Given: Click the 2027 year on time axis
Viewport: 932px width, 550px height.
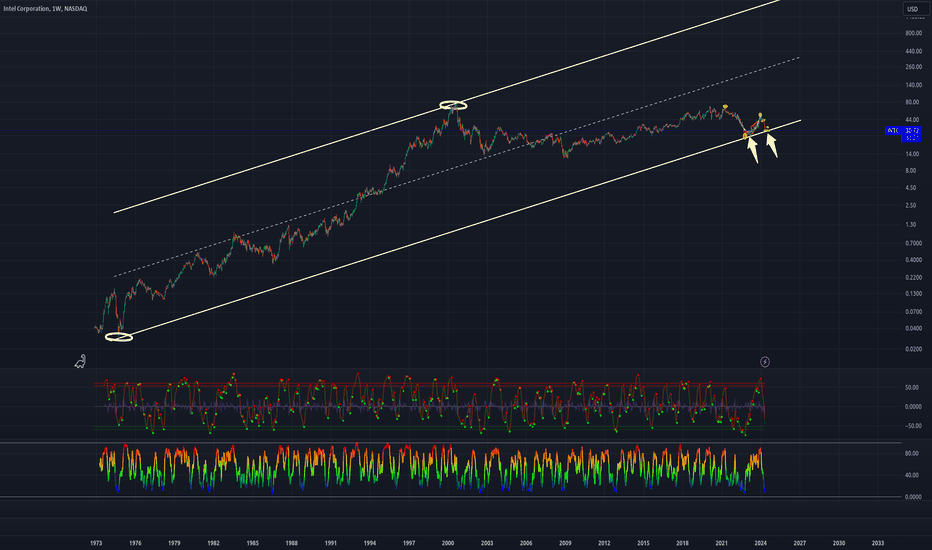Looking at the screenshot, I should (799, 543).
